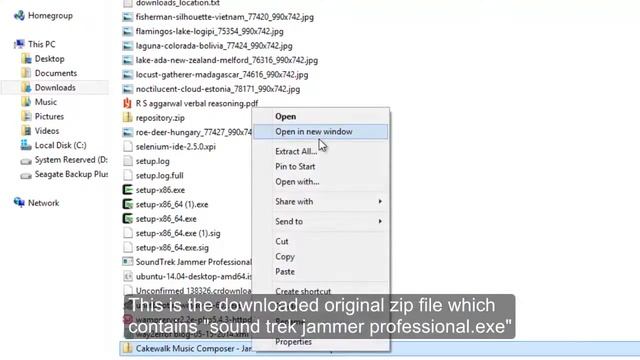Click the flamingos-lake-logipi image file icon
This screenshot has height=360, width=640.
coord(128,31)
